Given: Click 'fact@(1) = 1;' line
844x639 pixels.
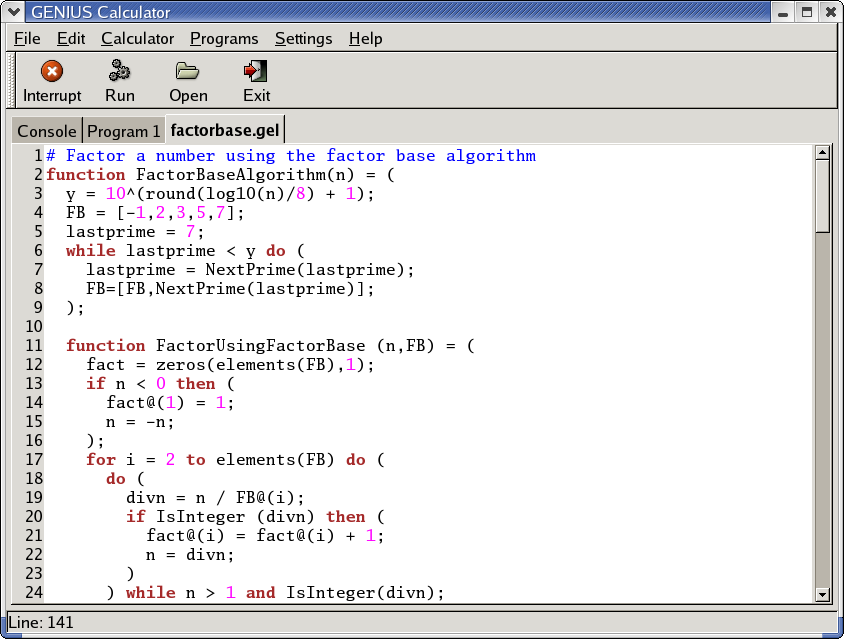Looking at the screenshot, I should coord(170,403).
